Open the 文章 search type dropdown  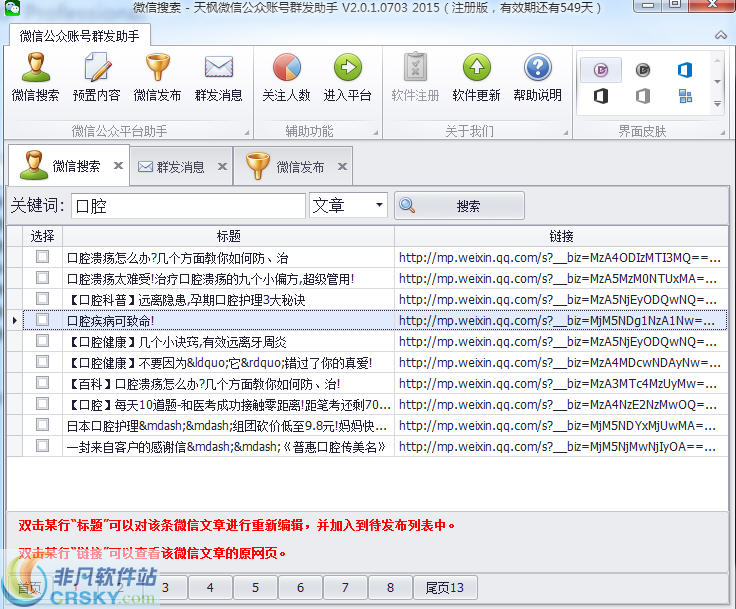coord(379,205)
